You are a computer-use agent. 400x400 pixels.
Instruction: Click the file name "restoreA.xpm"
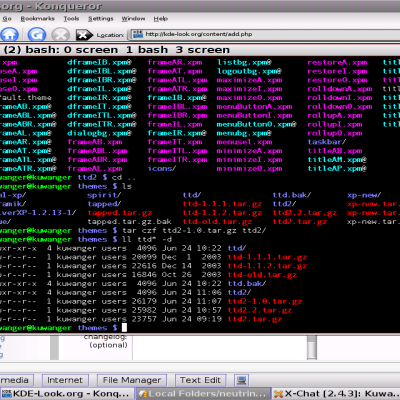[x=337, y=62]
